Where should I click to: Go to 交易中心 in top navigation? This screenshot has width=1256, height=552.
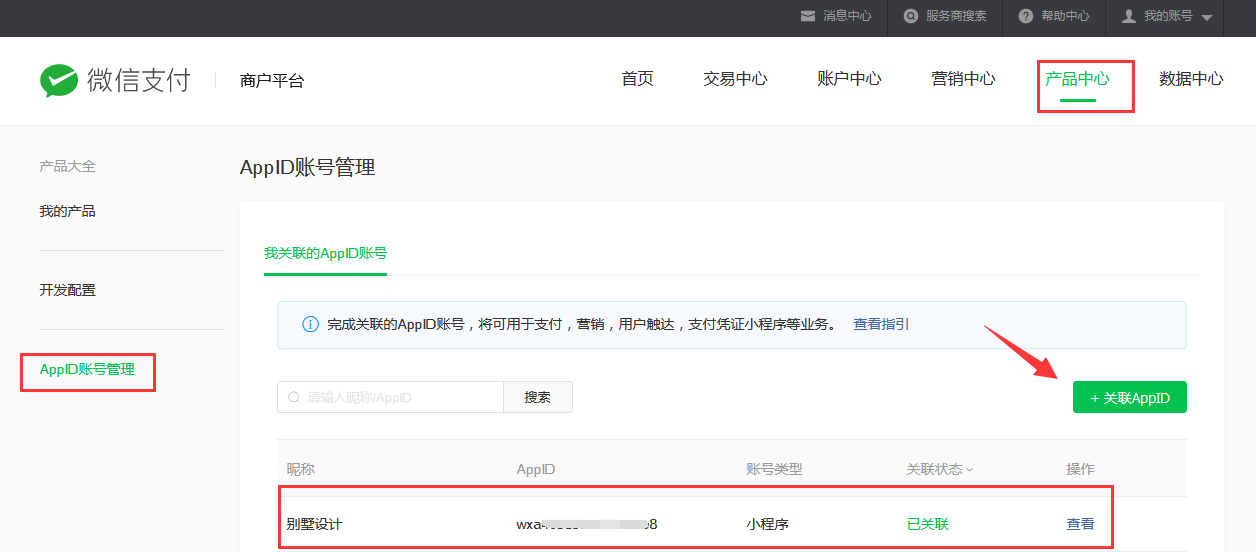click(x=735, y=79)
